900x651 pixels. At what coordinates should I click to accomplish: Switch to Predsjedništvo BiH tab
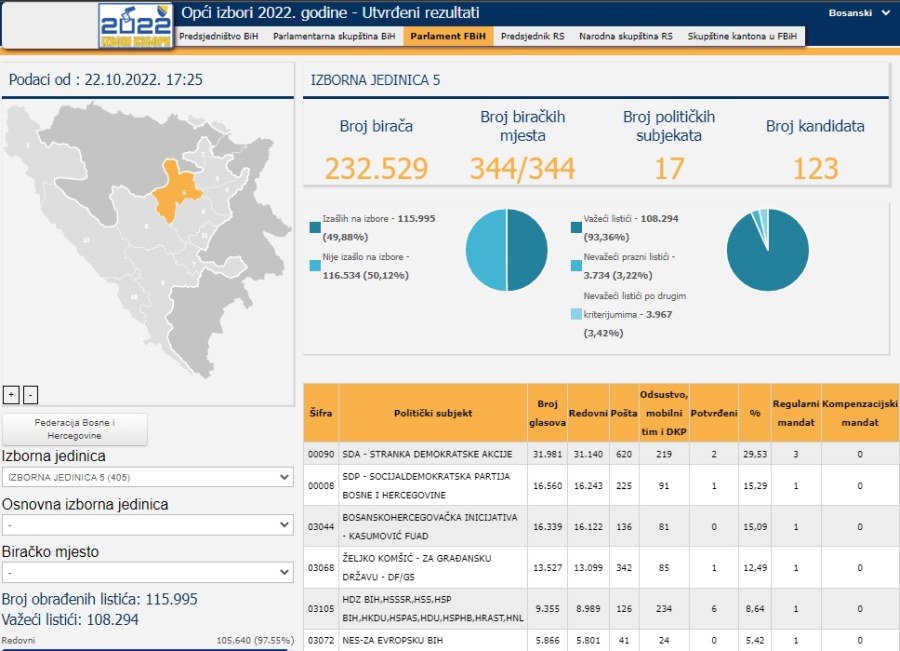(x=218, y=36)
